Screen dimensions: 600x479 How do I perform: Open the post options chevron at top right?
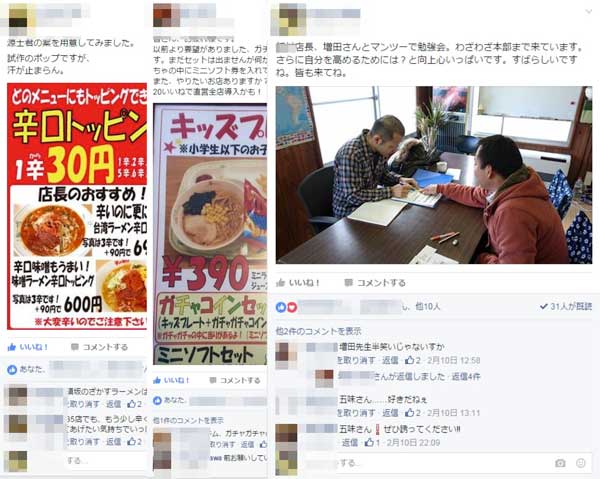589,12
